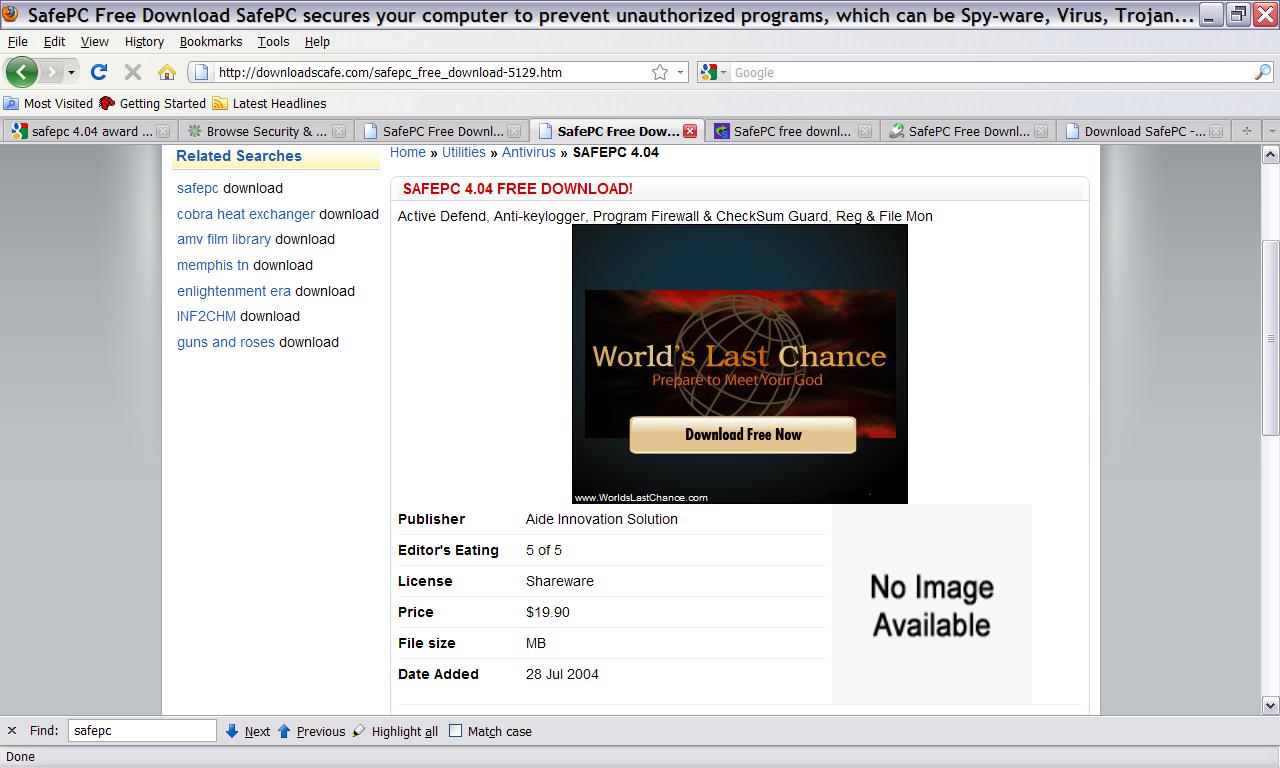1280x768 pixels.
Task: Open the Bookmarks menu
Action: (211, 41)
